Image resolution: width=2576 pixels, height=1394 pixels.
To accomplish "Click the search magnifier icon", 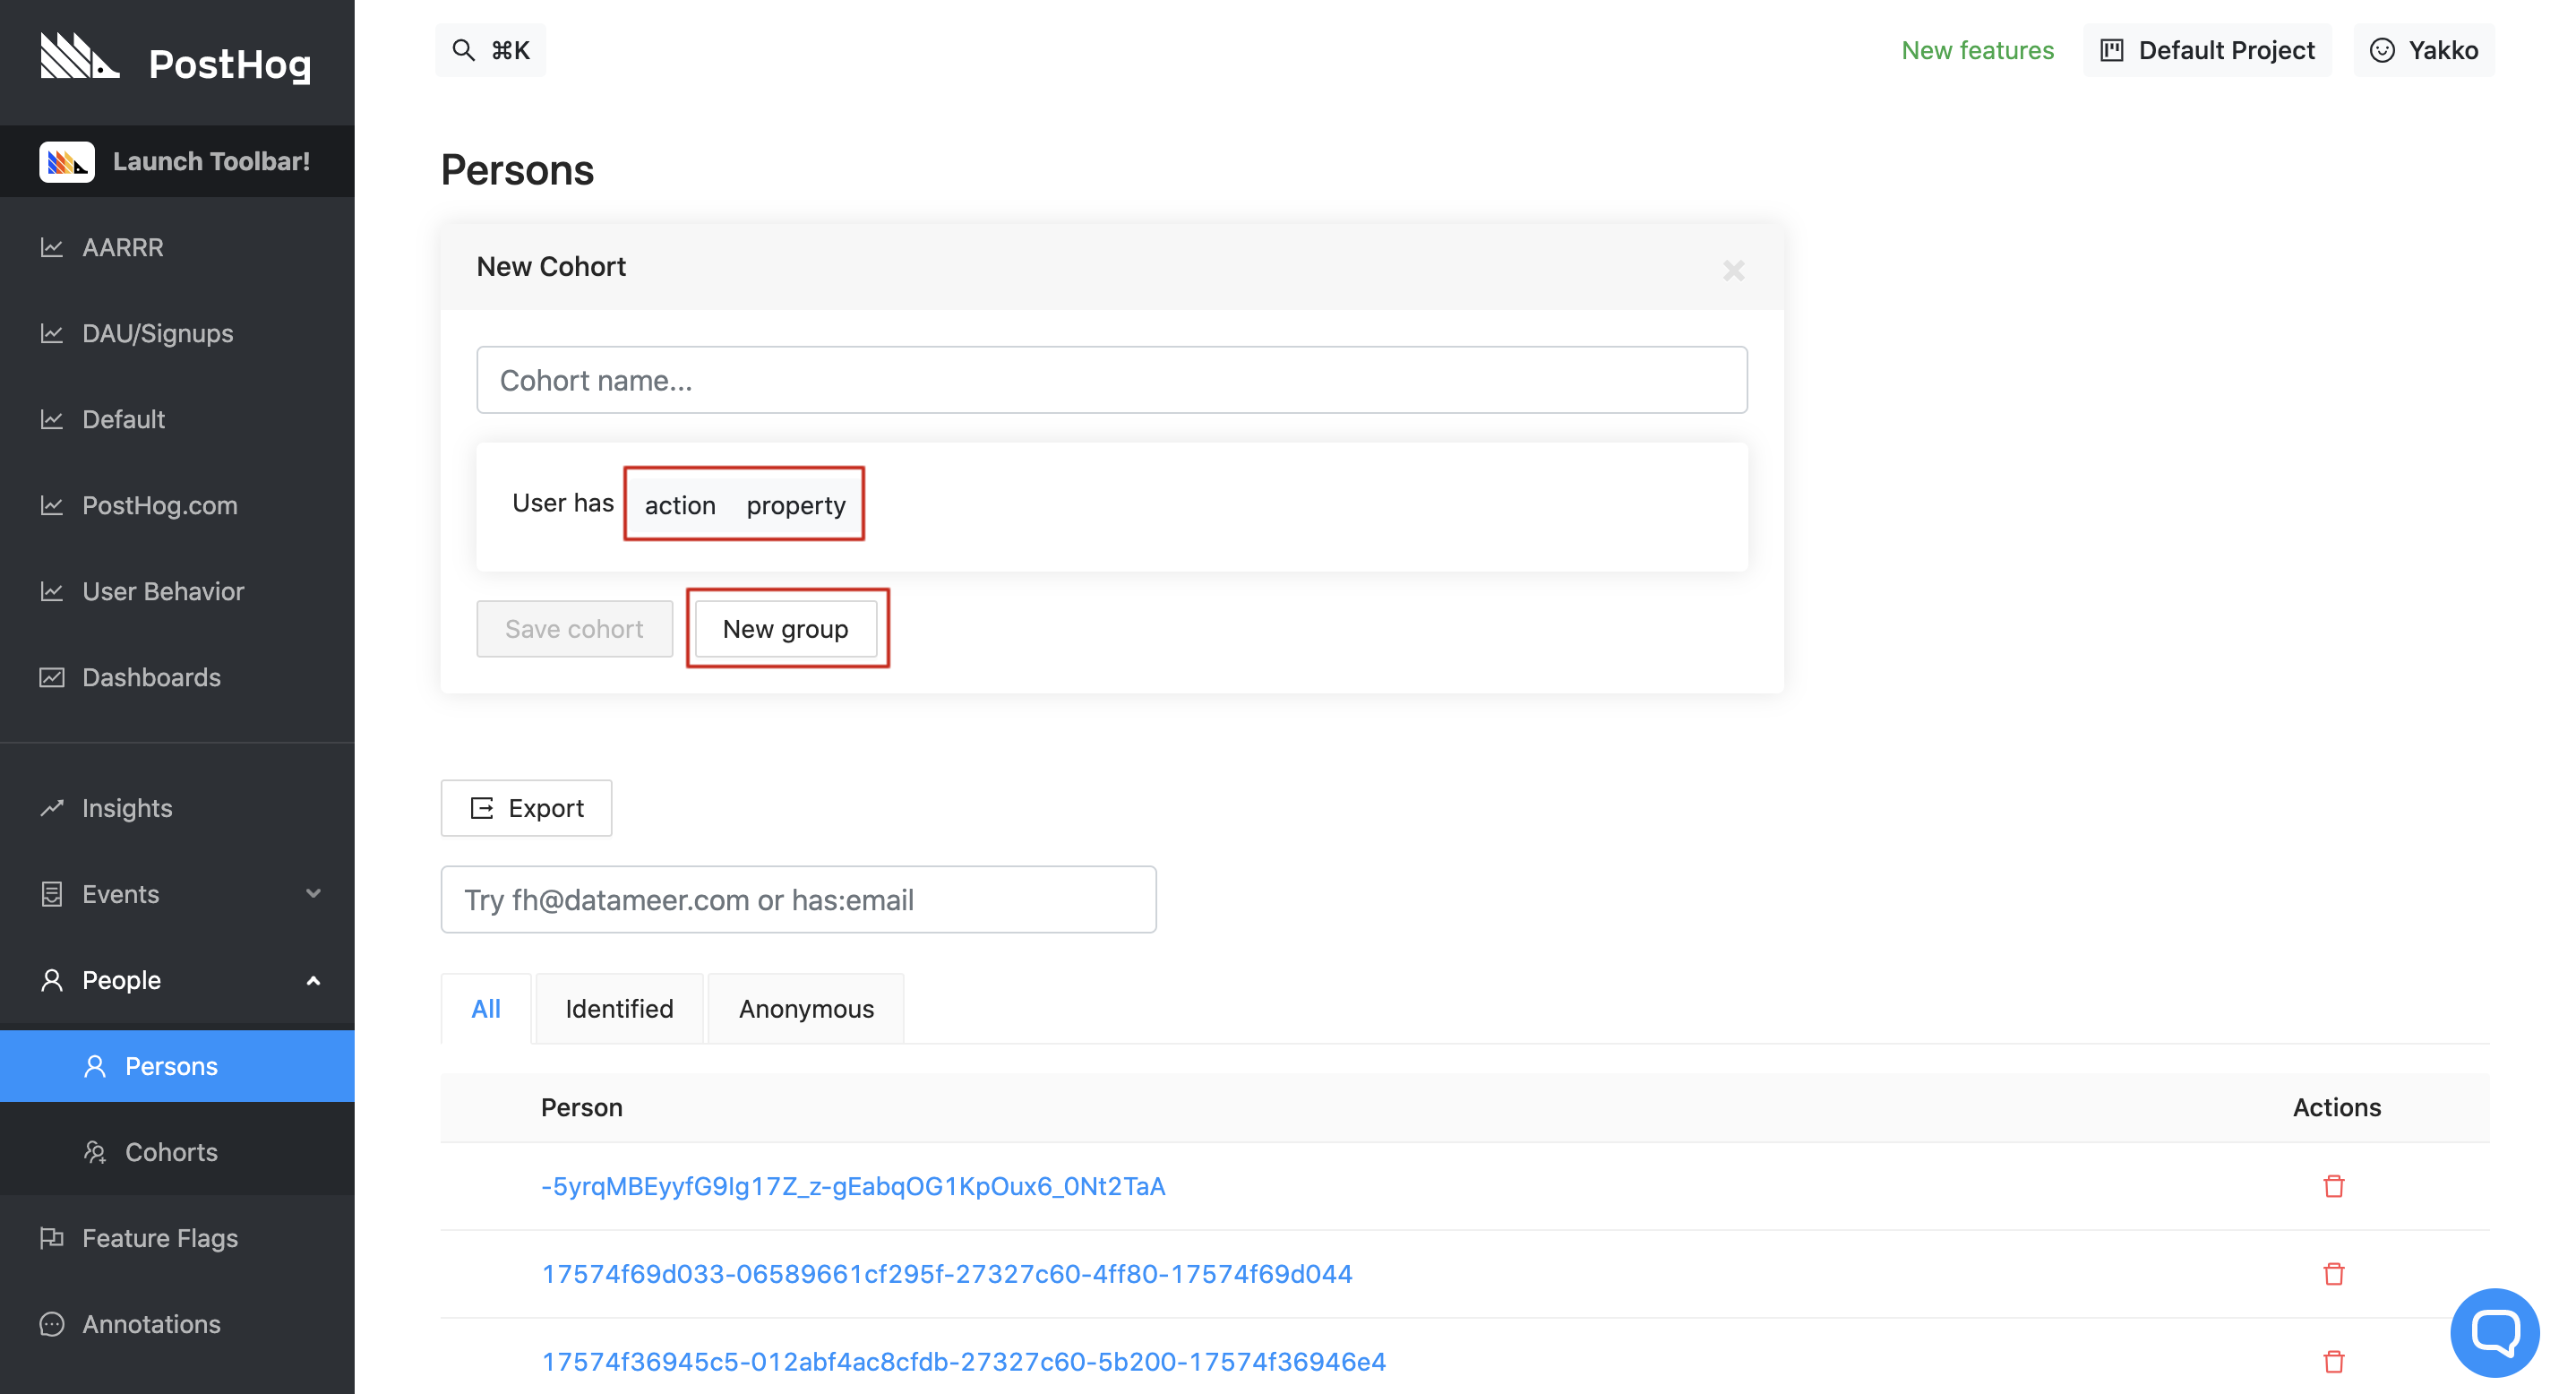I will point(462,50).
